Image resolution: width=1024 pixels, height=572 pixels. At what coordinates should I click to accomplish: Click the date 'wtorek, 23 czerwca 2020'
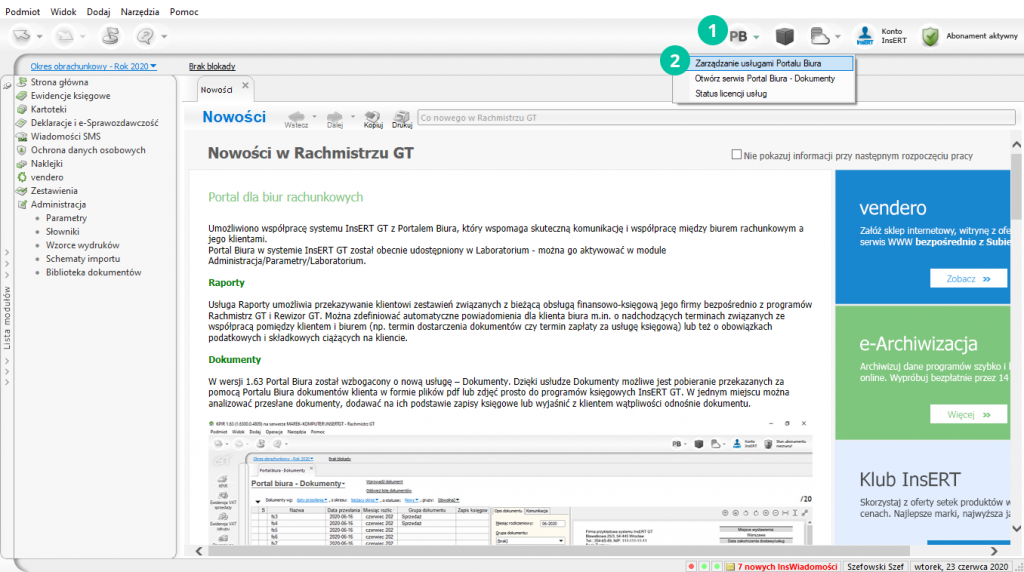(x=961, y=567)
